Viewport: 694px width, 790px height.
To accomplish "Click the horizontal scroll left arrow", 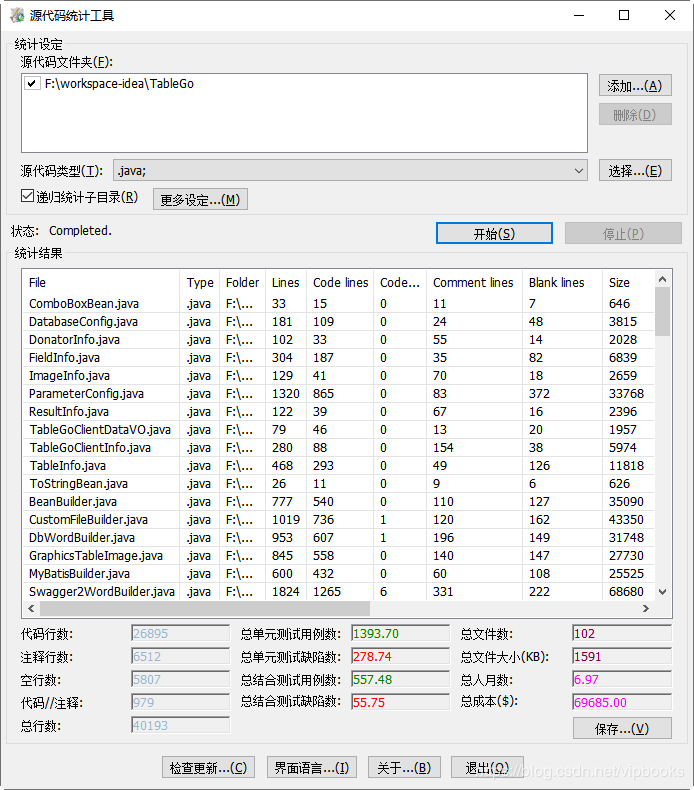I will [x=31, y=609].
